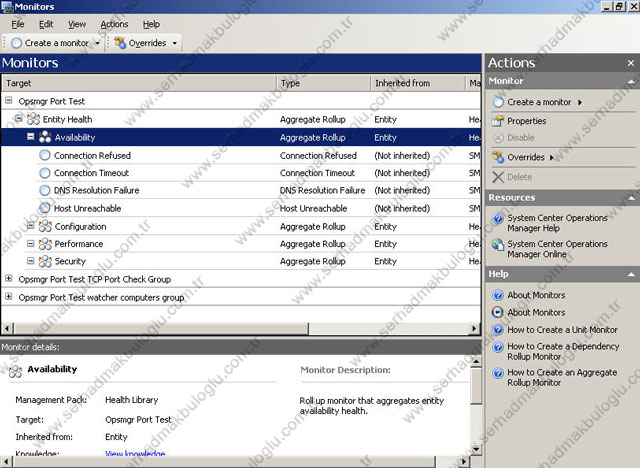
Task: Click the Properties icon in Actions pane
Action: tap(498, 121)
